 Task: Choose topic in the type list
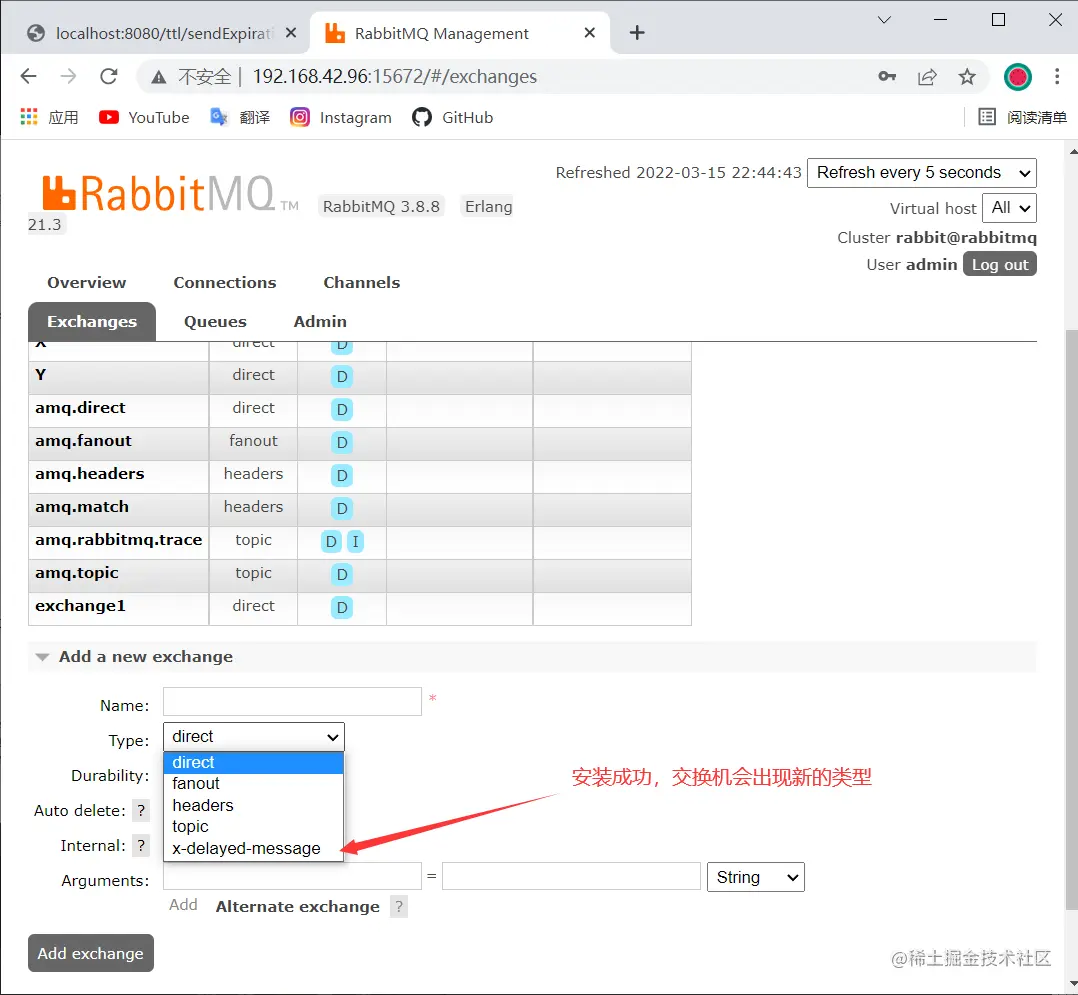tap(254, 827)
